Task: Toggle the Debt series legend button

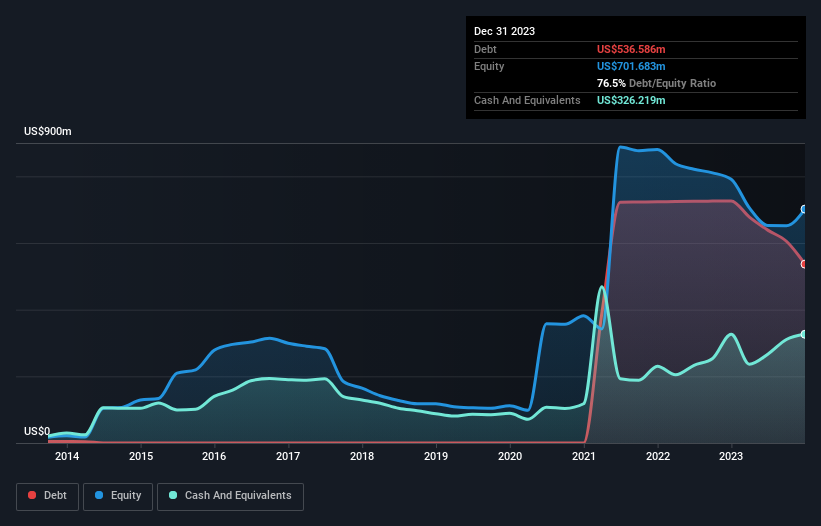Action: 48,496
